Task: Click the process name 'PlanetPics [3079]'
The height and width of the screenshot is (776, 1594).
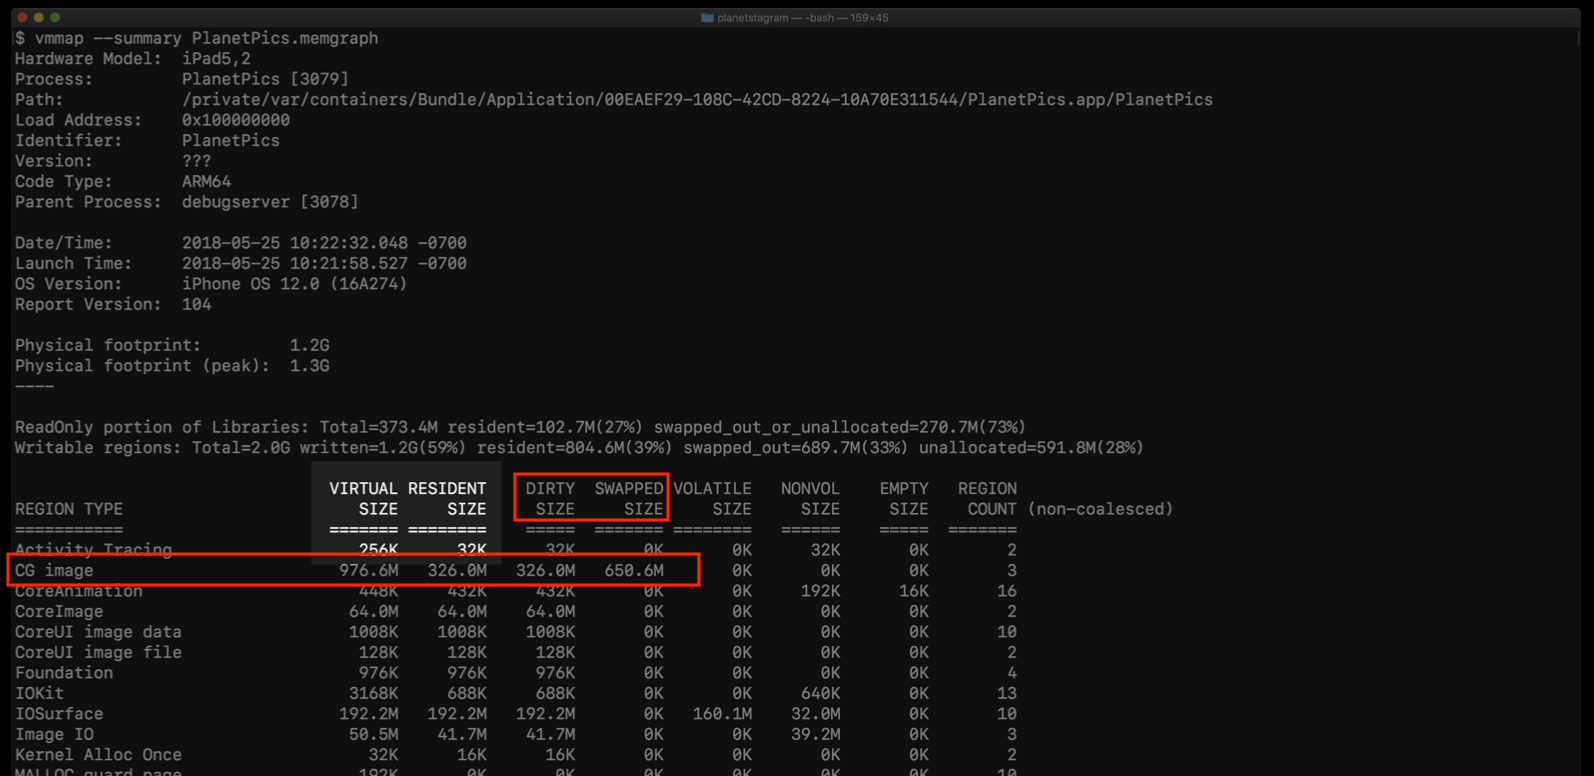Action: click(x=265, y=79)
